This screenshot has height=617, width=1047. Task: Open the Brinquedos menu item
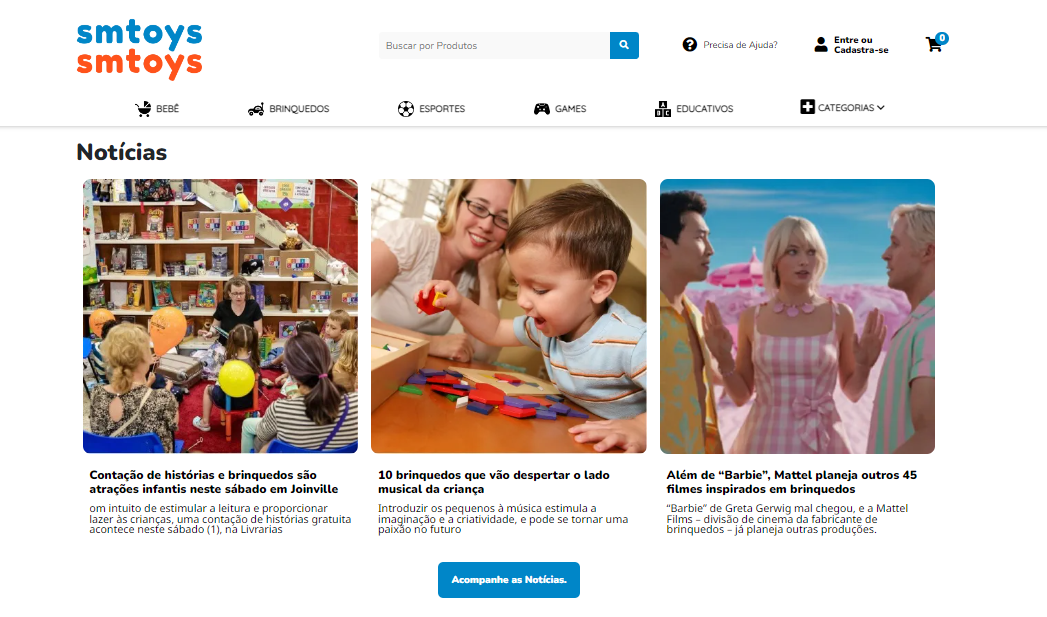tap(299, 109)
